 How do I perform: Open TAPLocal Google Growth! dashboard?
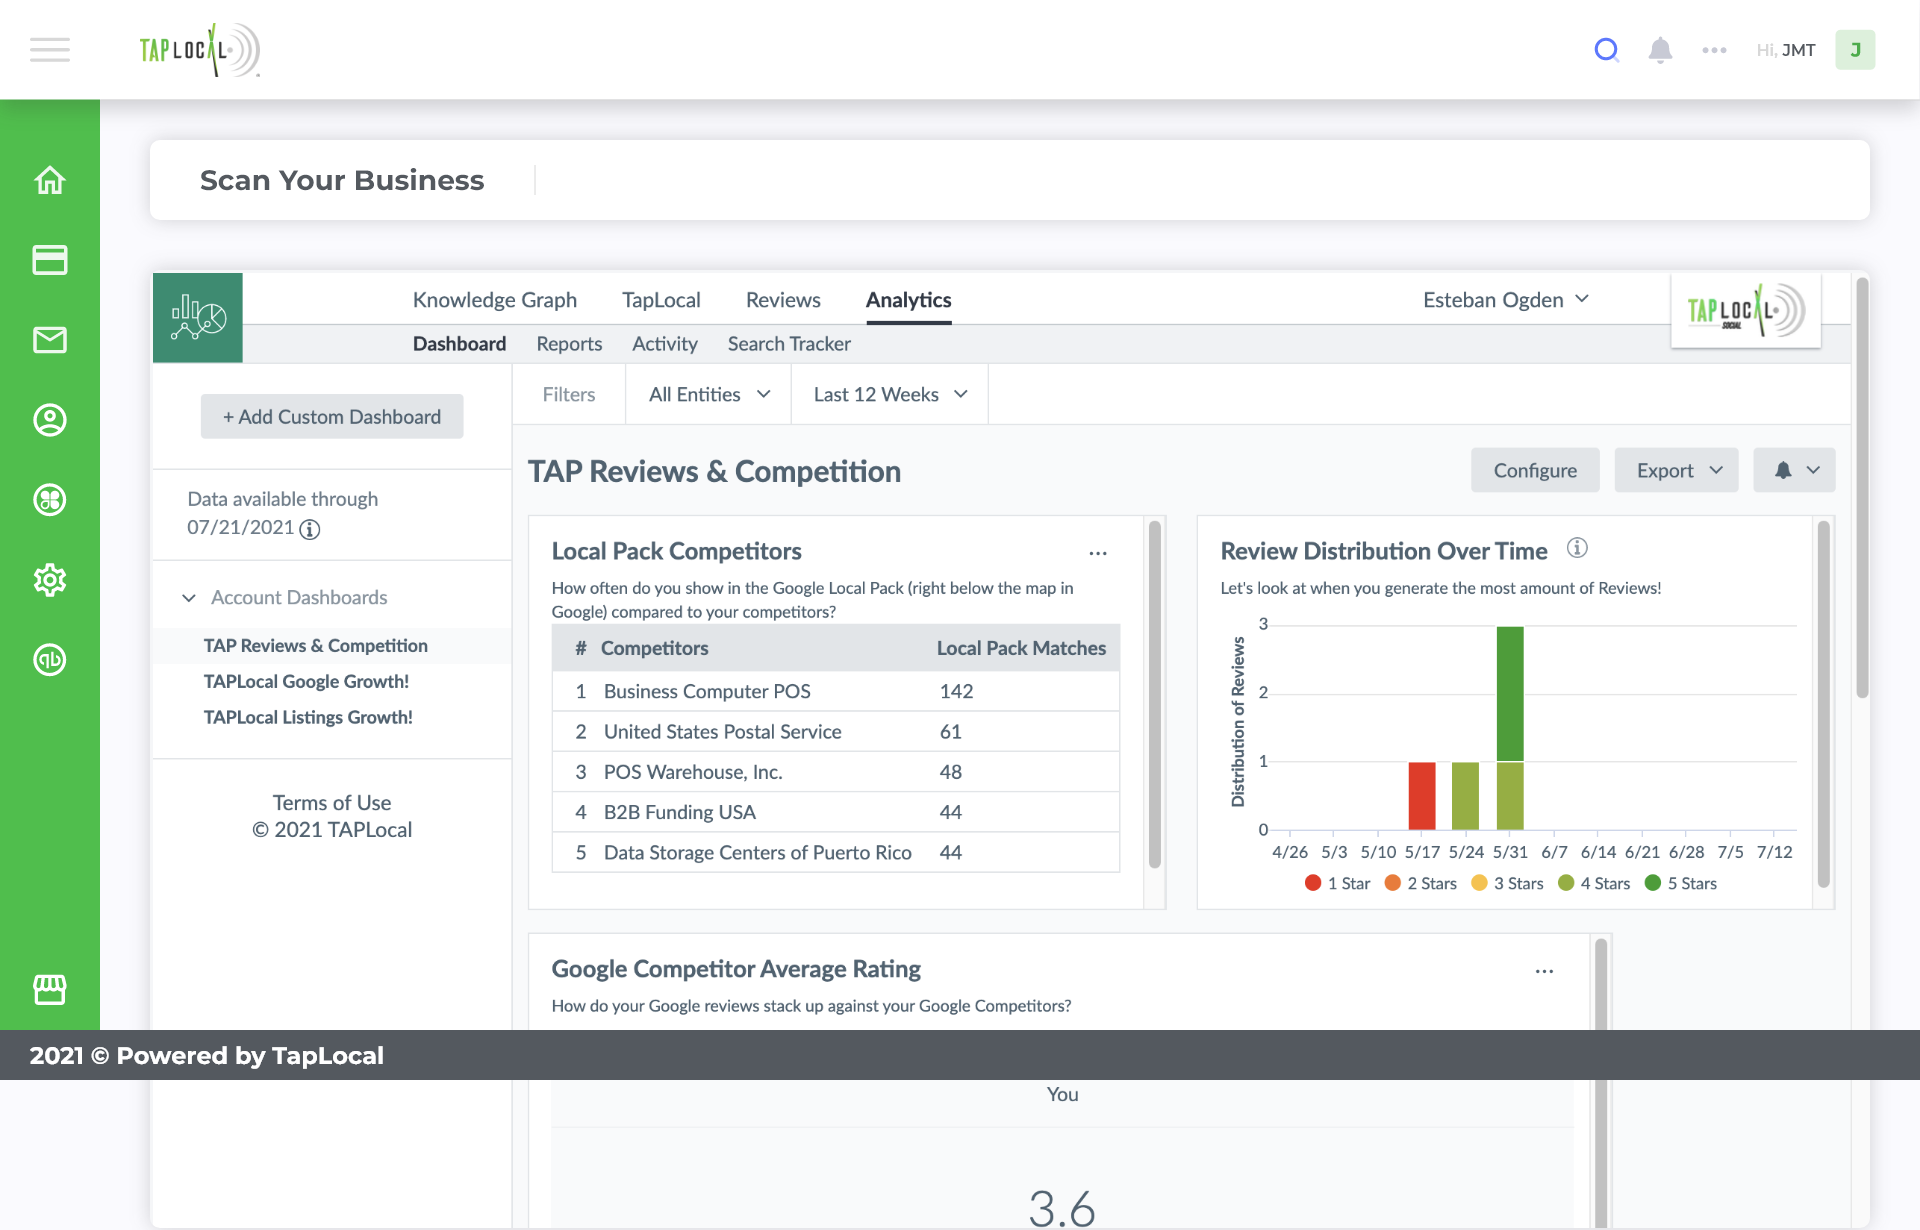coord(306,681)
